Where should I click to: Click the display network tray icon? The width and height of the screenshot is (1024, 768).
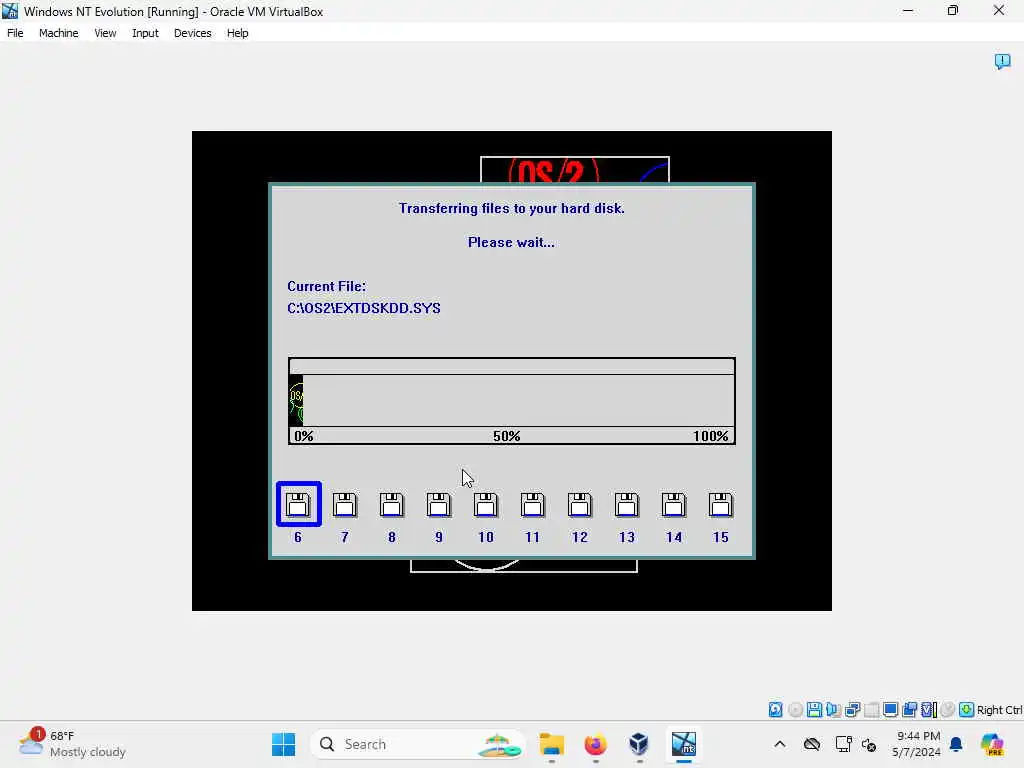click(843, 744)
